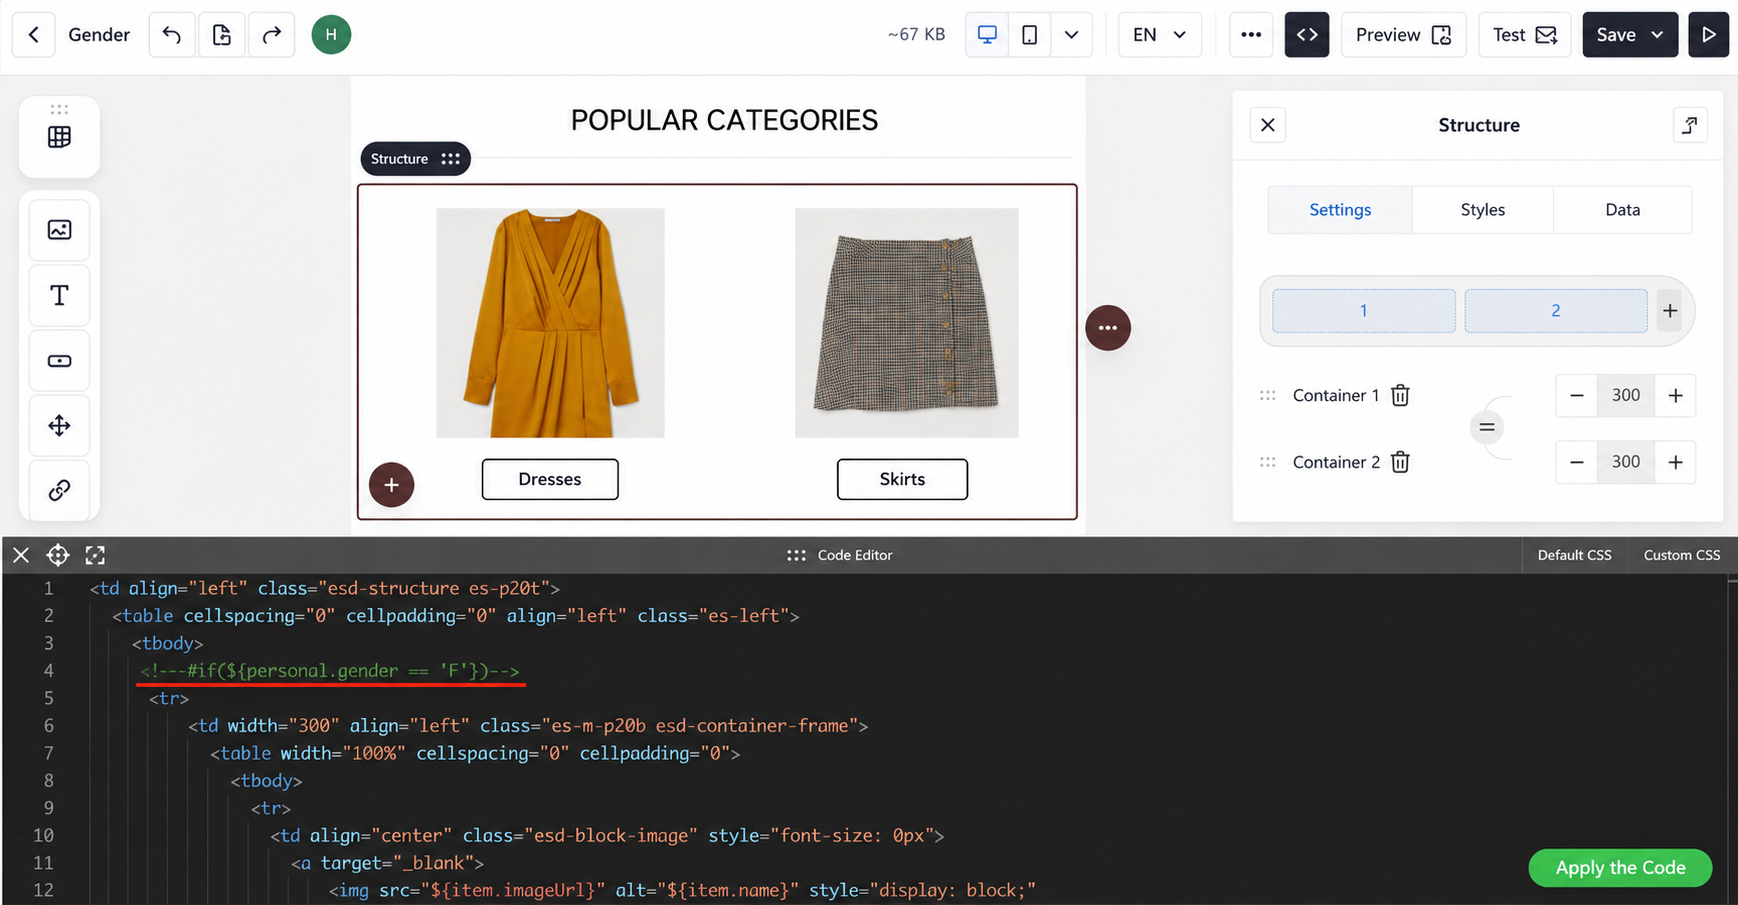Redo the last undone change

point(272,35)
